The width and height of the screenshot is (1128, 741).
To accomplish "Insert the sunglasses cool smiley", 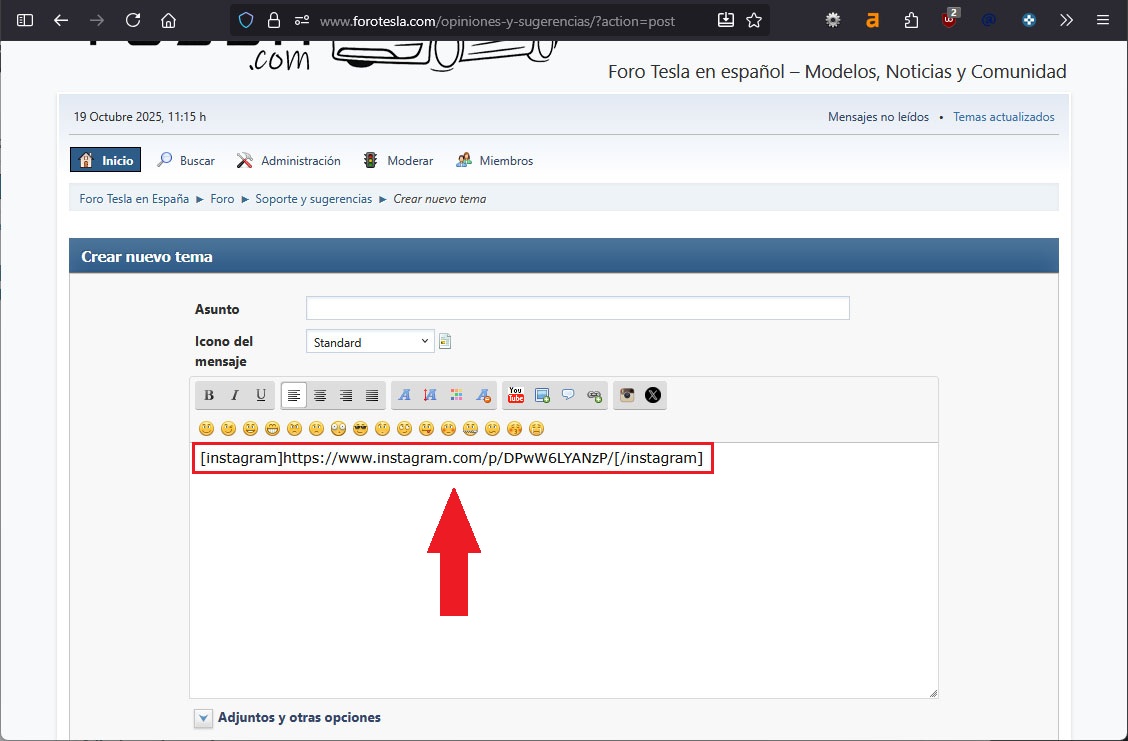I will [x=360, y=429].
